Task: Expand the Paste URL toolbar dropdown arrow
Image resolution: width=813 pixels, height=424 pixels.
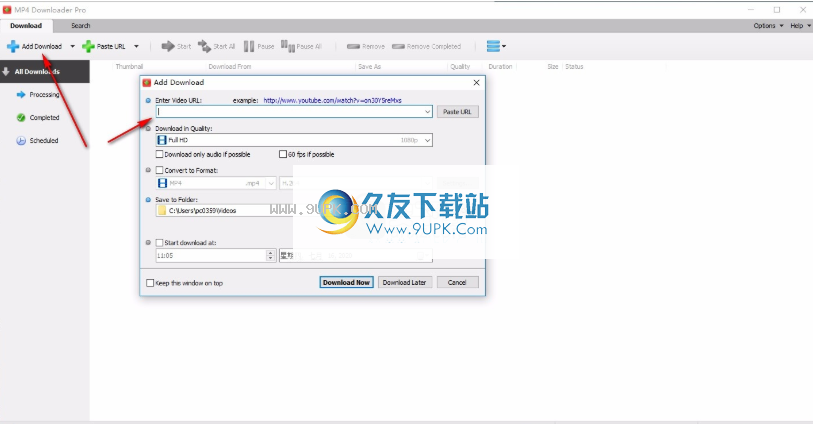Action: pos(136,47)
